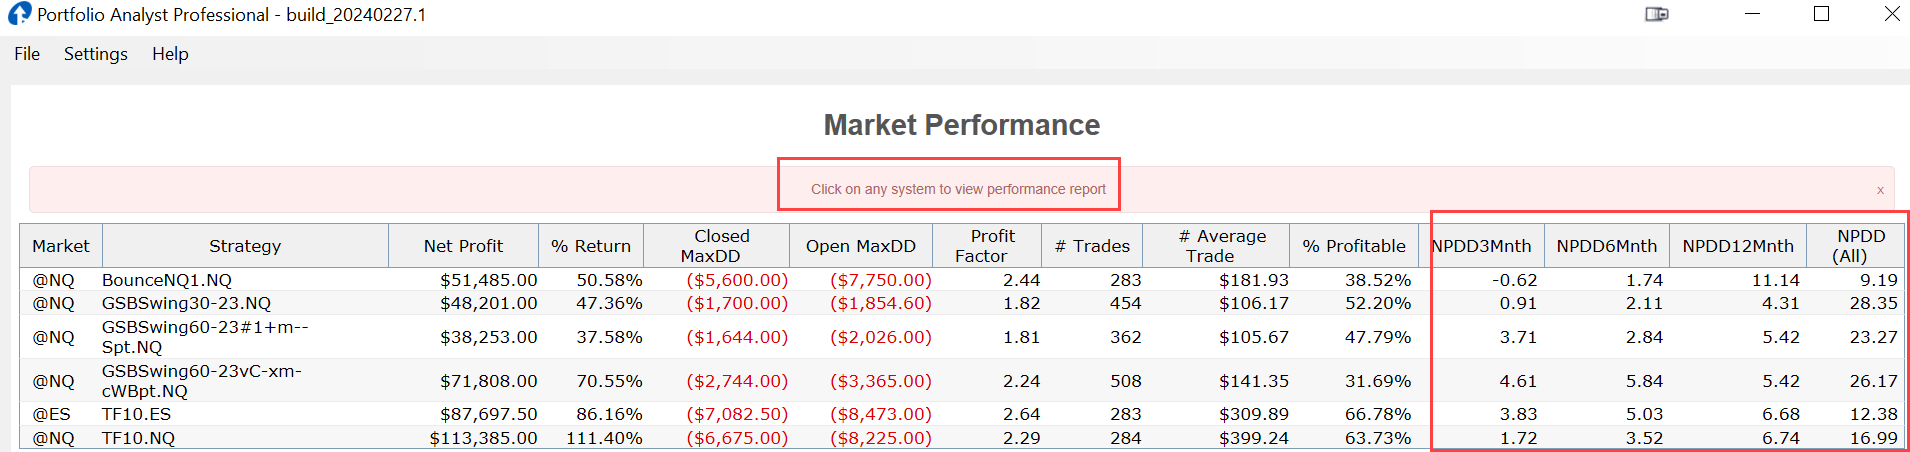The width and height of the screenshot is (1910, 452).
Task: Sort by Profit Factor column
Action: (986, 246)
